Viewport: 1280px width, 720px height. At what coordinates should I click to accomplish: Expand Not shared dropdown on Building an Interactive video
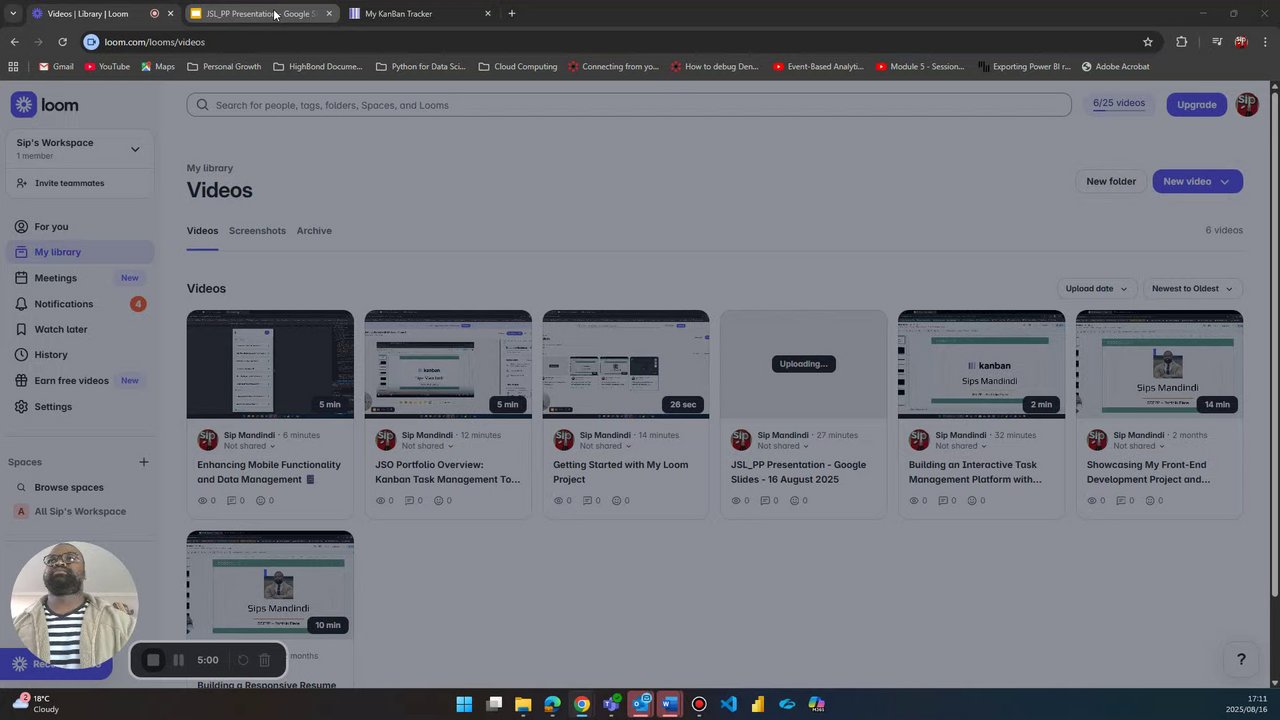point(961,446)
